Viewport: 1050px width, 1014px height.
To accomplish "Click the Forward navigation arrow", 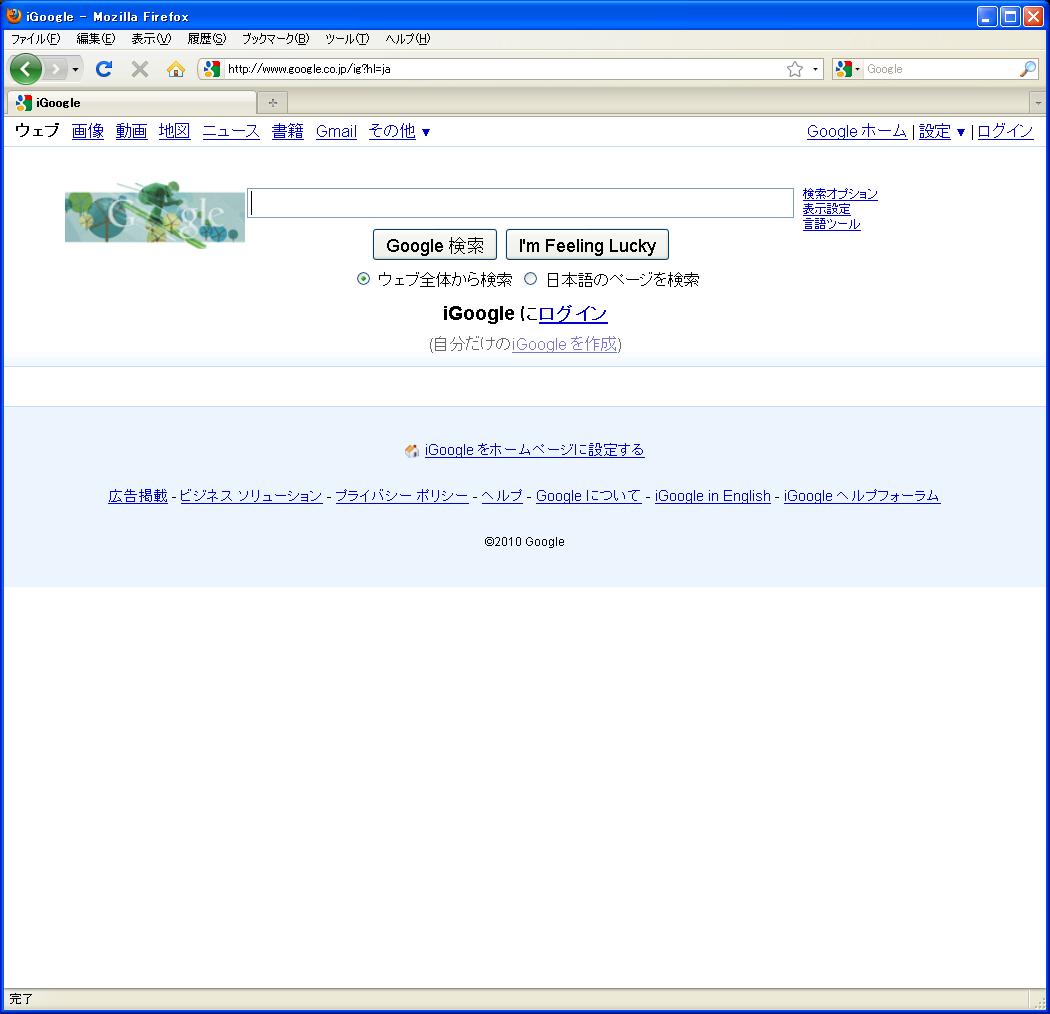I will point(56,69).
